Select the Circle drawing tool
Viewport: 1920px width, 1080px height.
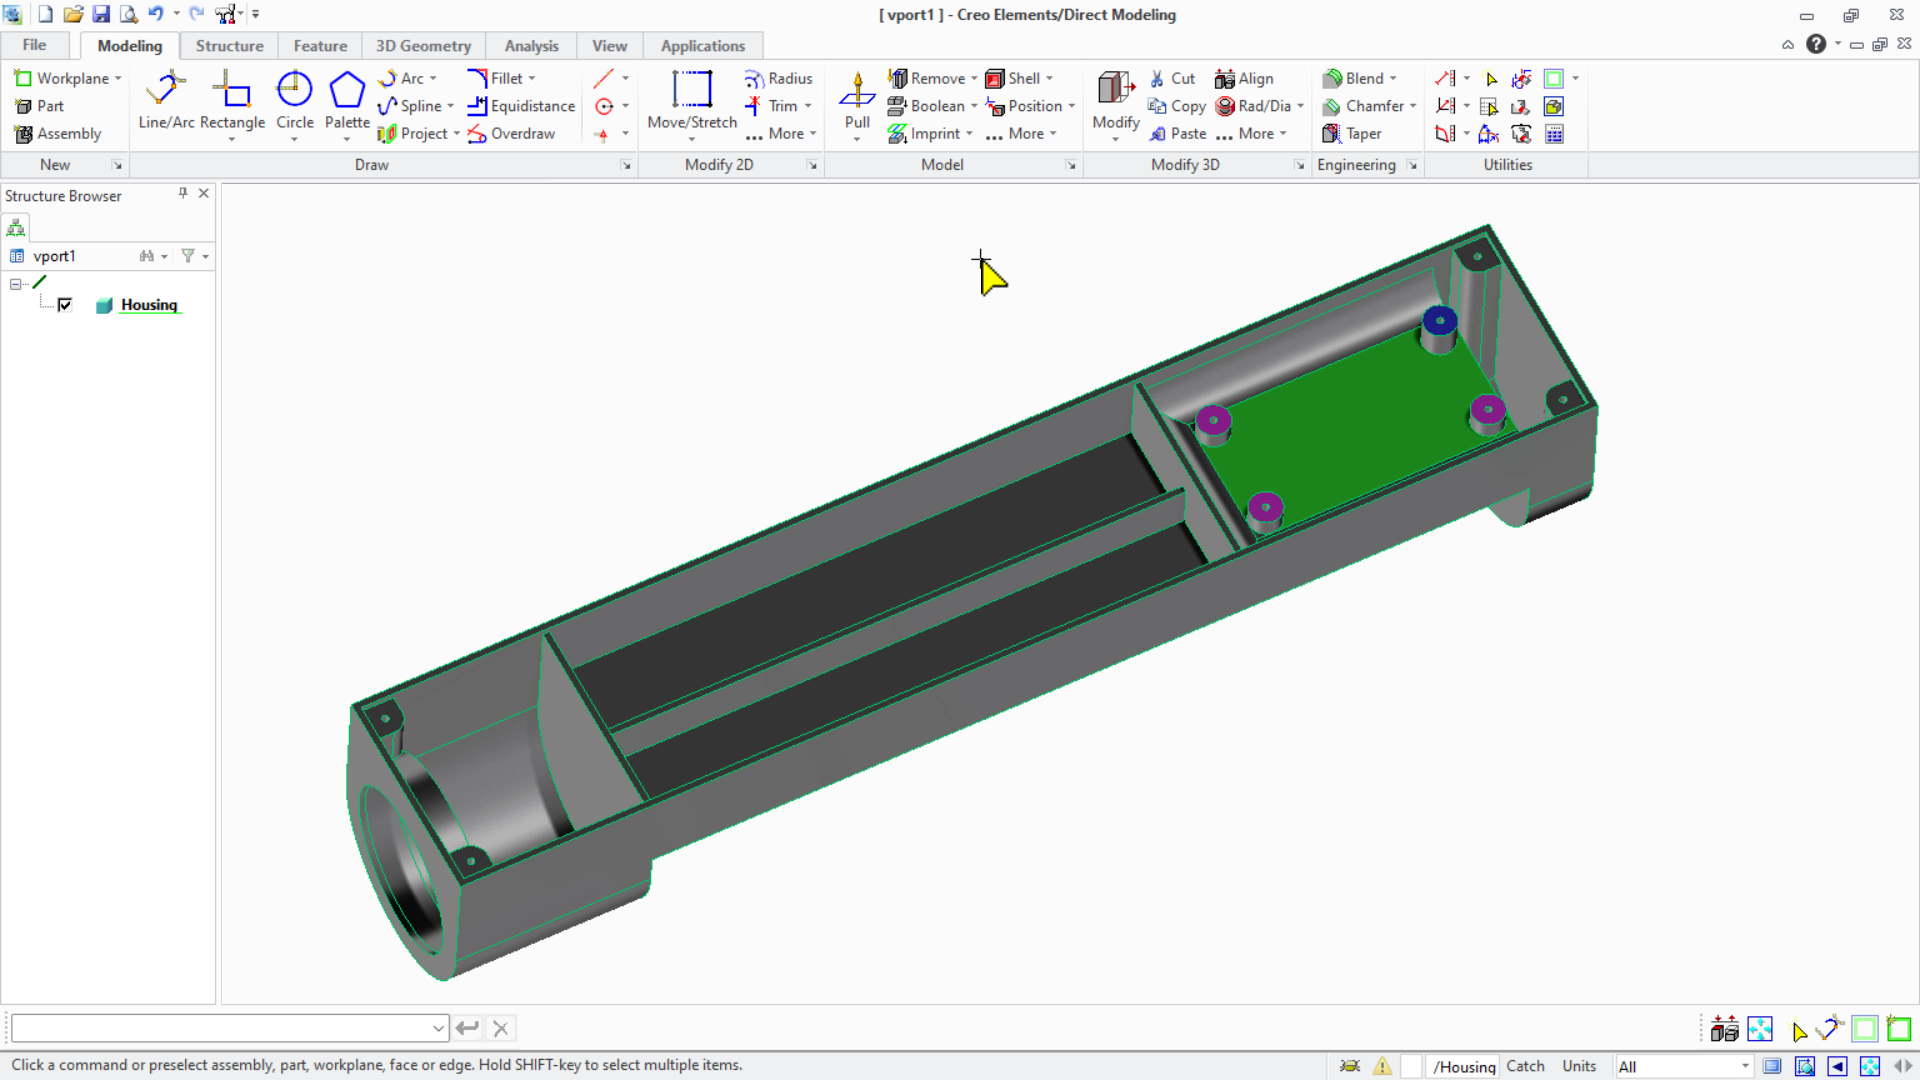click(x=294, y=100)
